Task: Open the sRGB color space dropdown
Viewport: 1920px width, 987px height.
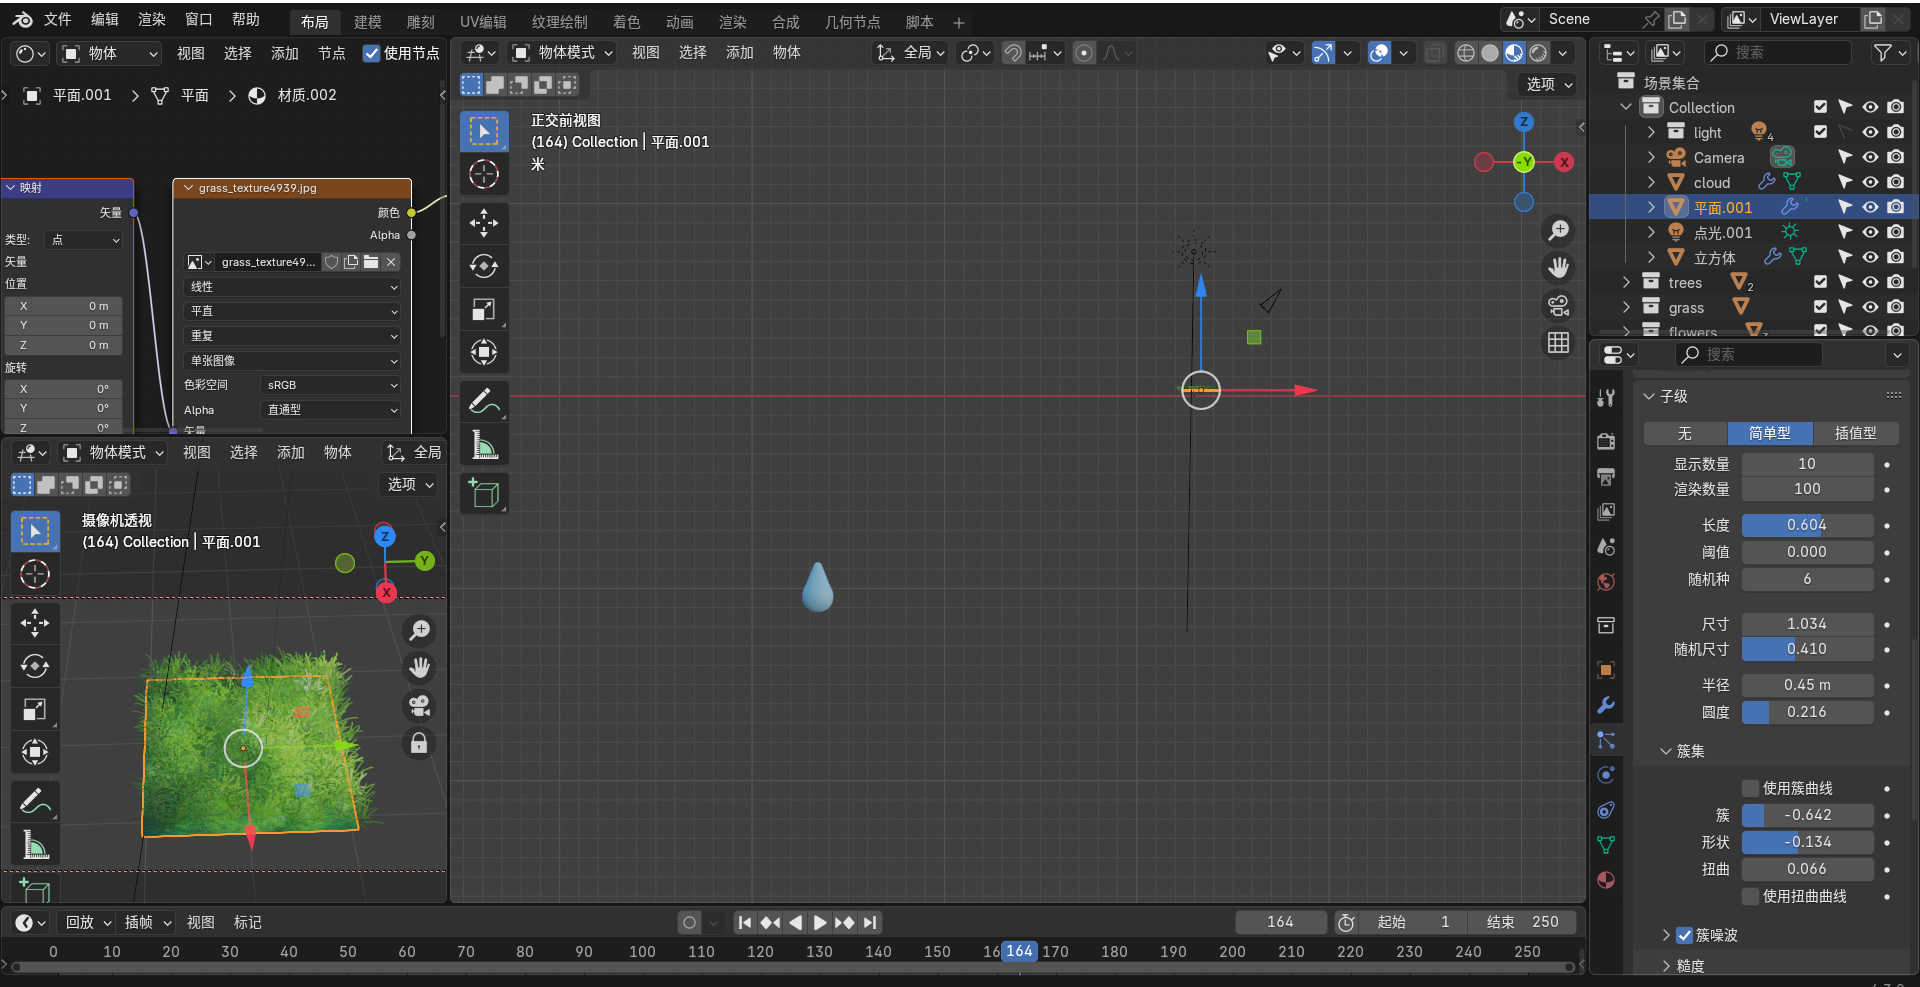Action: tap(331, 385)
